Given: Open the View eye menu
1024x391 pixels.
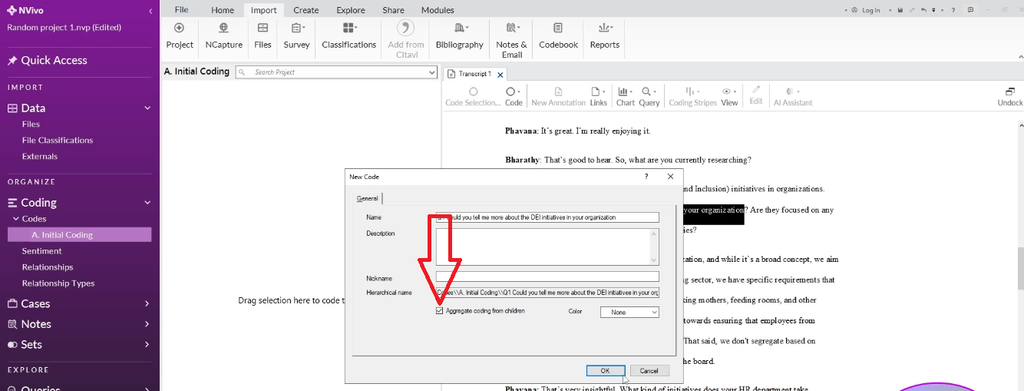Looking at the screenshot, I should coord(729,97).
